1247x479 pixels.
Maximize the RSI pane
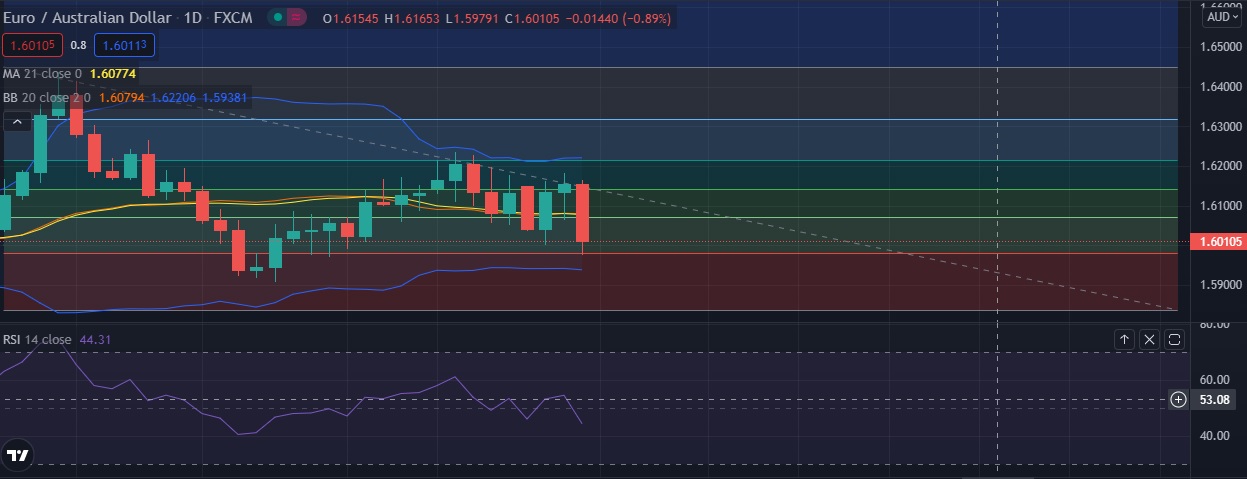(x=1174, y=340)
